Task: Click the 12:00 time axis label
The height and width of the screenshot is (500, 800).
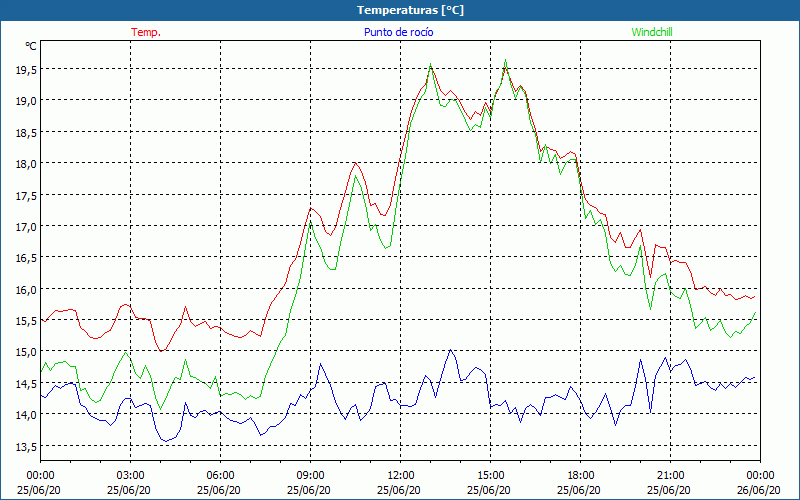Action: pyautogui.click(x=401, y=476)
